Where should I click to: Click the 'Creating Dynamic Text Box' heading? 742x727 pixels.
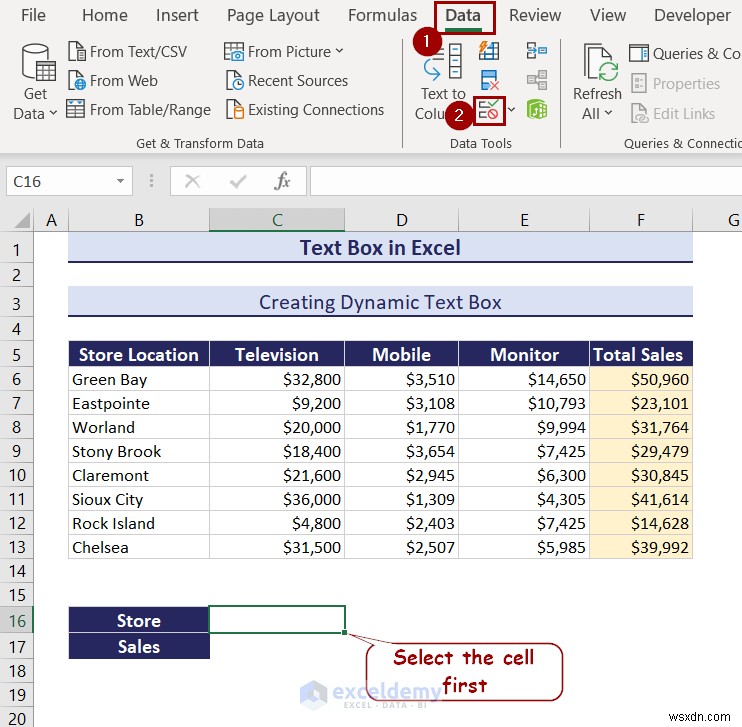pos(380,302)
